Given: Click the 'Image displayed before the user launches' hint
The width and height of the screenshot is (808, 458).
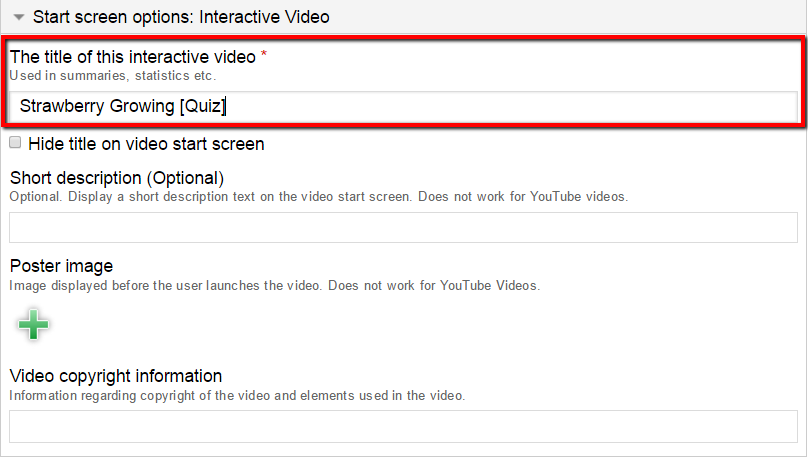Looking at the screenshot, I should tap(274, 285).
